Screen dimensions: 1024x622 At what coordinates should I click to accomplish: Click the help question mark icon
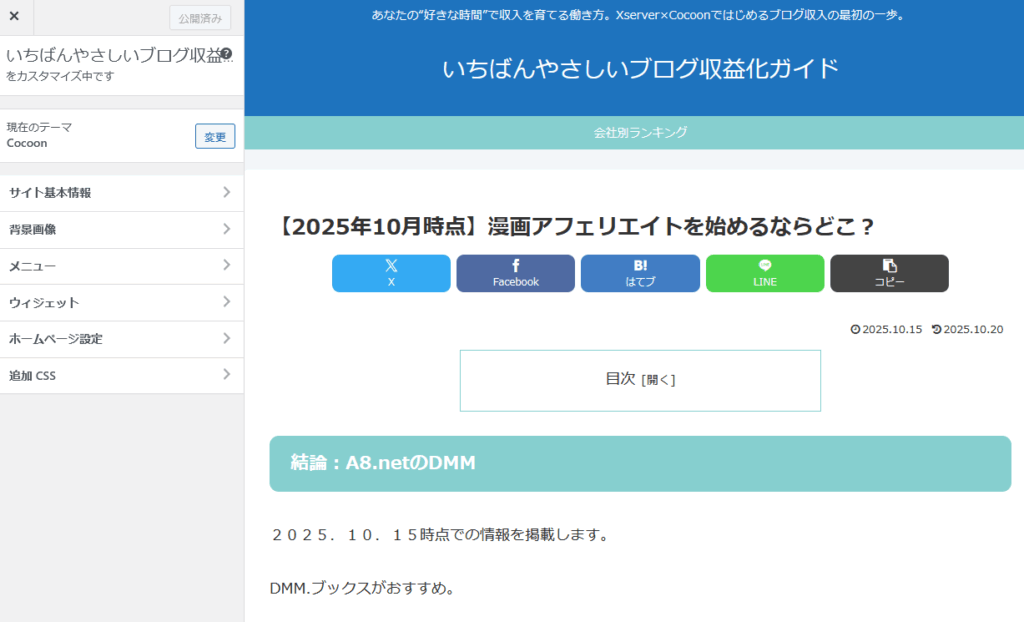click(226, 54)
